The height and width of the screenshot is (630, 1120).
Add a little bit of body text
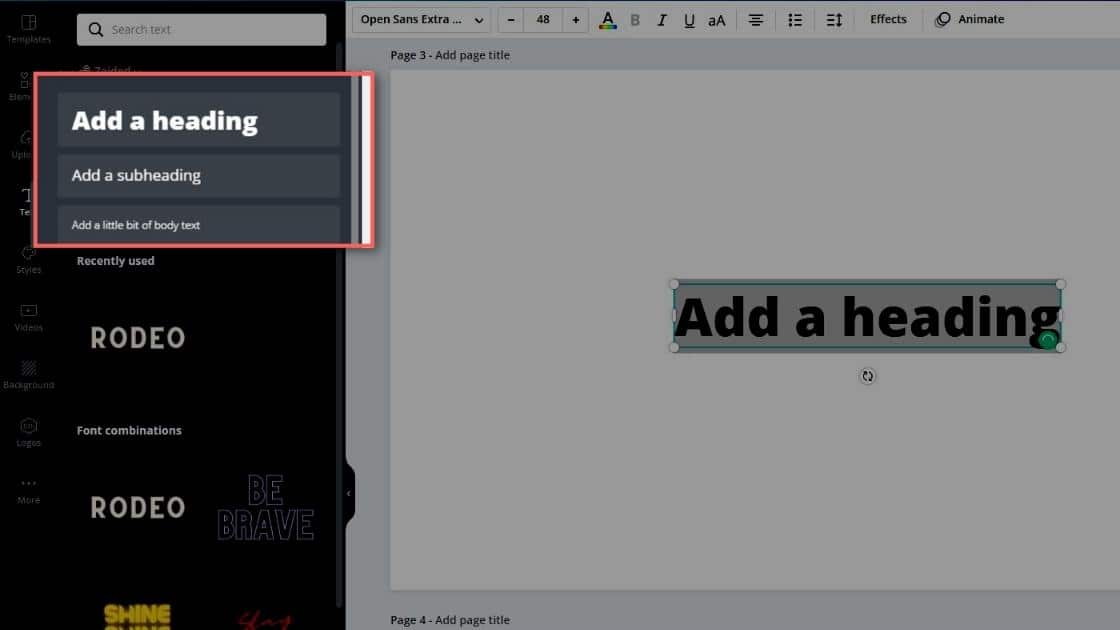[199, 225]
